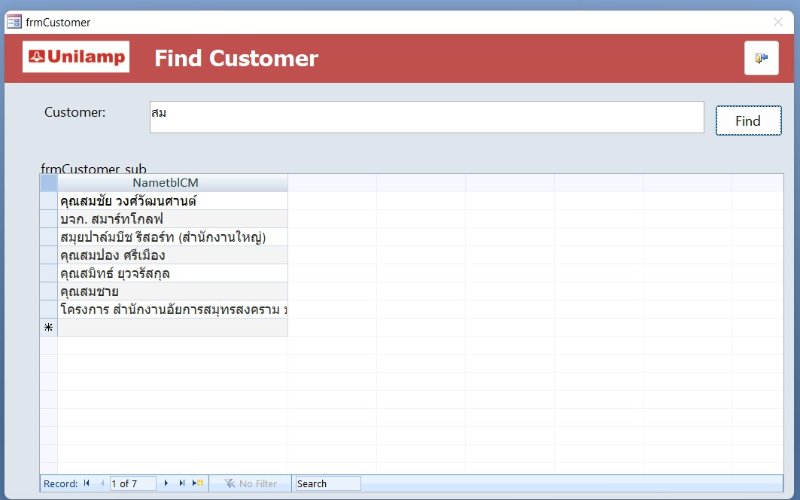Click the คุณสมชาย customer row
Viewport: 800px width, 500px height.
(x=89, y=291)
